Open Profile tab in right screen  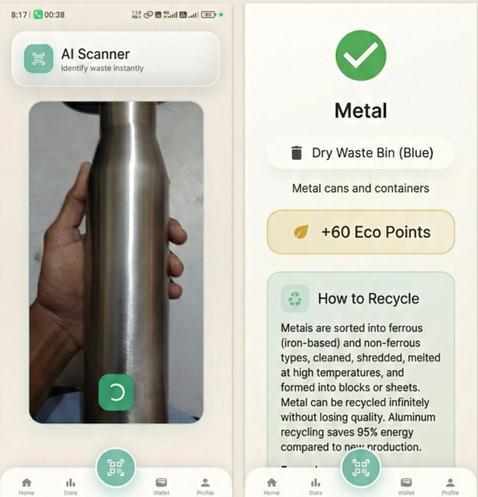[450, 486]
